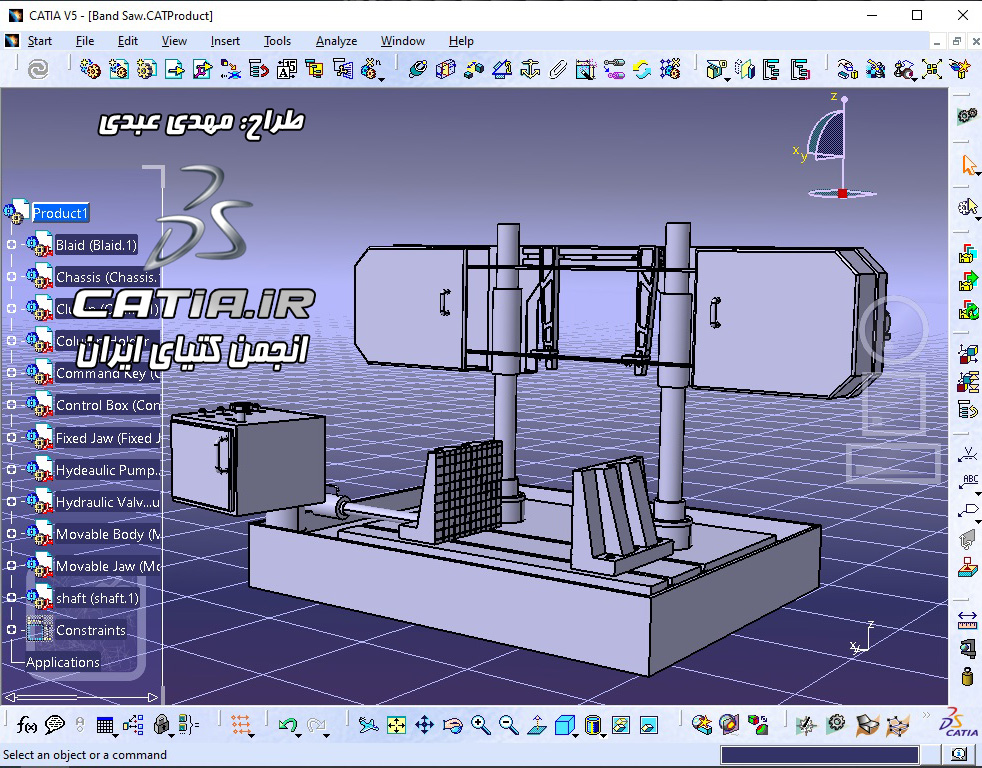Click the power input field in status bar

(820, 755)
